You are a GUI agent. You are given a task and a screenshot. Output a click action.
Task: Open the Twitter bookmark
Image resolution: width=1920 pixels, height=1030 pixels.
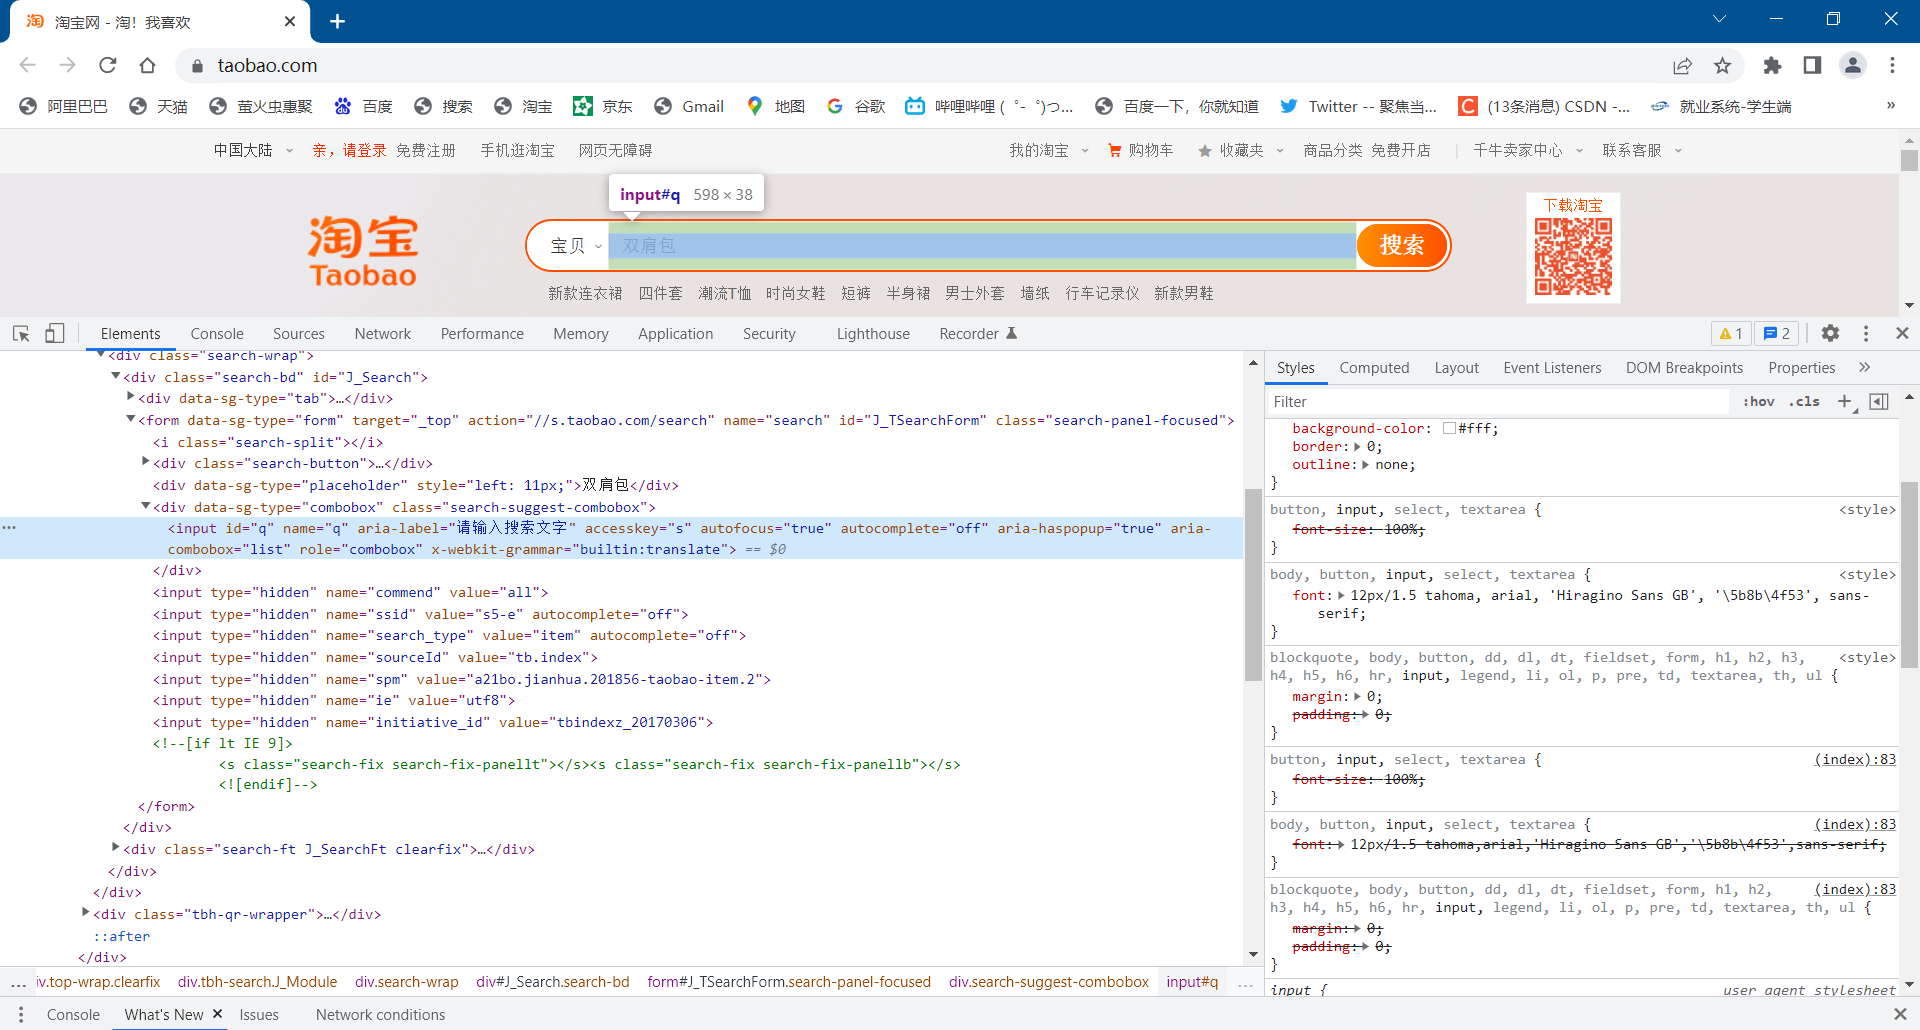coord(1358,106)
